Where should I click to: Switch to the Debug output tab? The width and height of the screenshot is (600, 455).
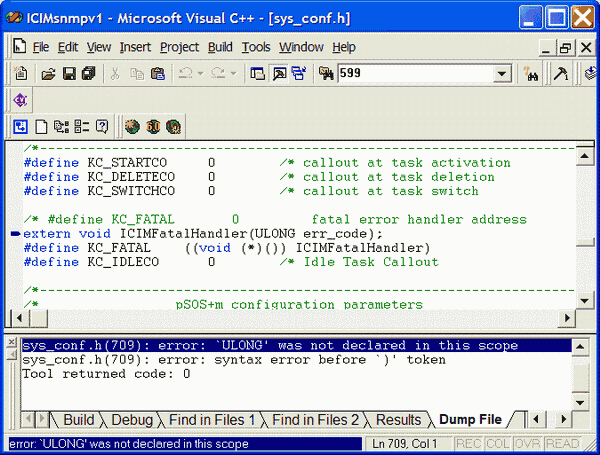coord(132,420)
